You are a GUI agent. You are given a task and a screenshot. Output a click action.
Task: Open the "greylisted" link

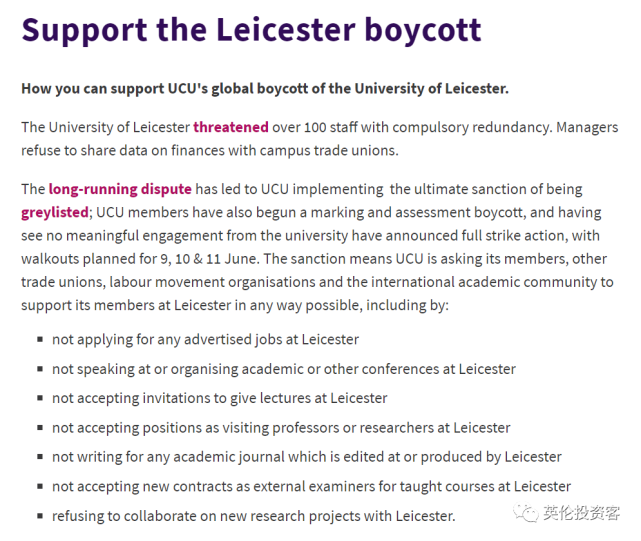(55, 212)
